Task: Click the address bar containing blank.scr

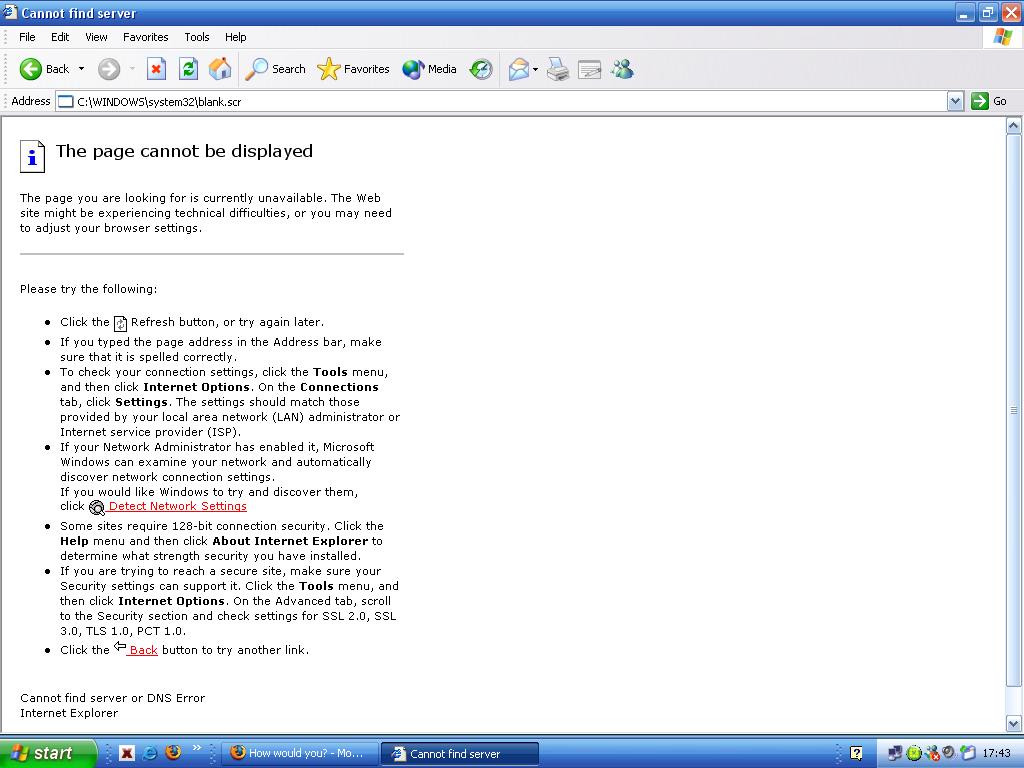Action: (501, 101)
